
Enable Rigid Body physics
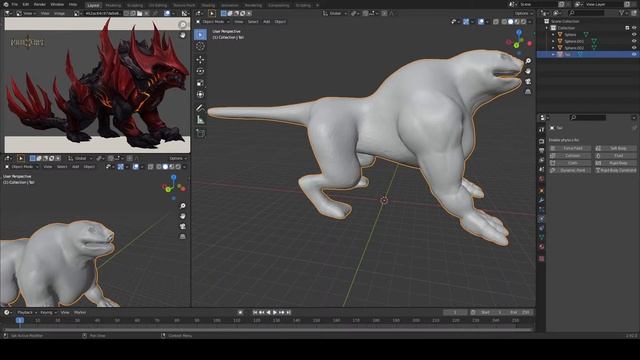(616, 163)
